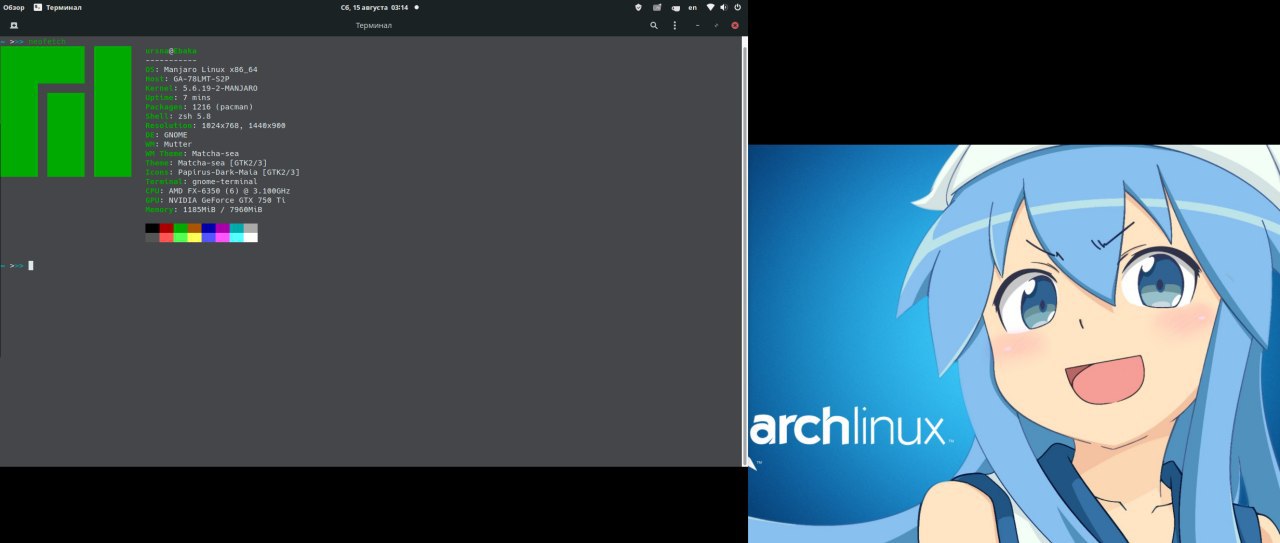Click the typed neofetch command
Screen dimensions: 1280x543
47,41
